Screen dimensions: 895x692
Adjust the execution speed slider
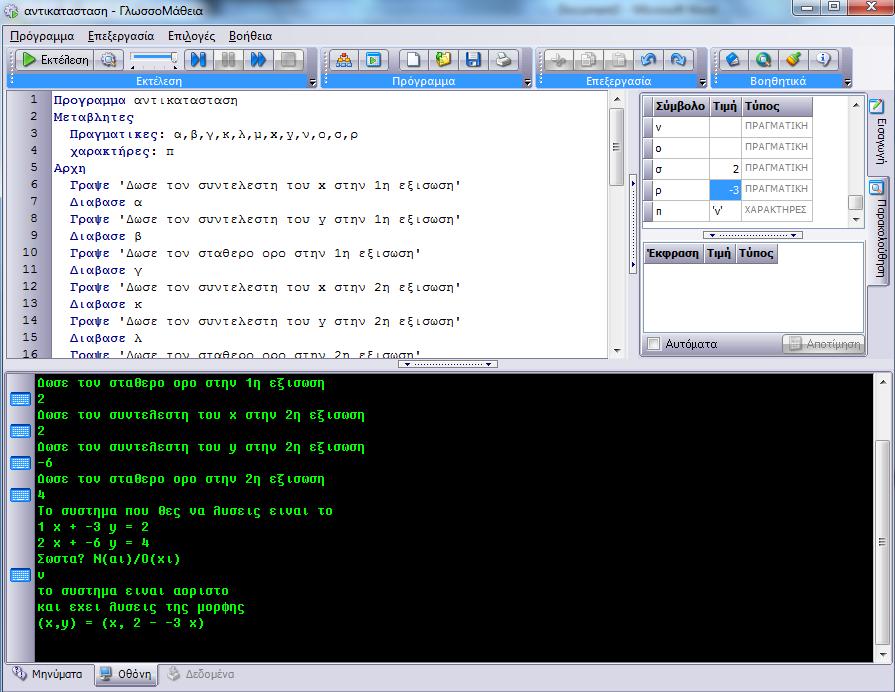click(154, 59)
